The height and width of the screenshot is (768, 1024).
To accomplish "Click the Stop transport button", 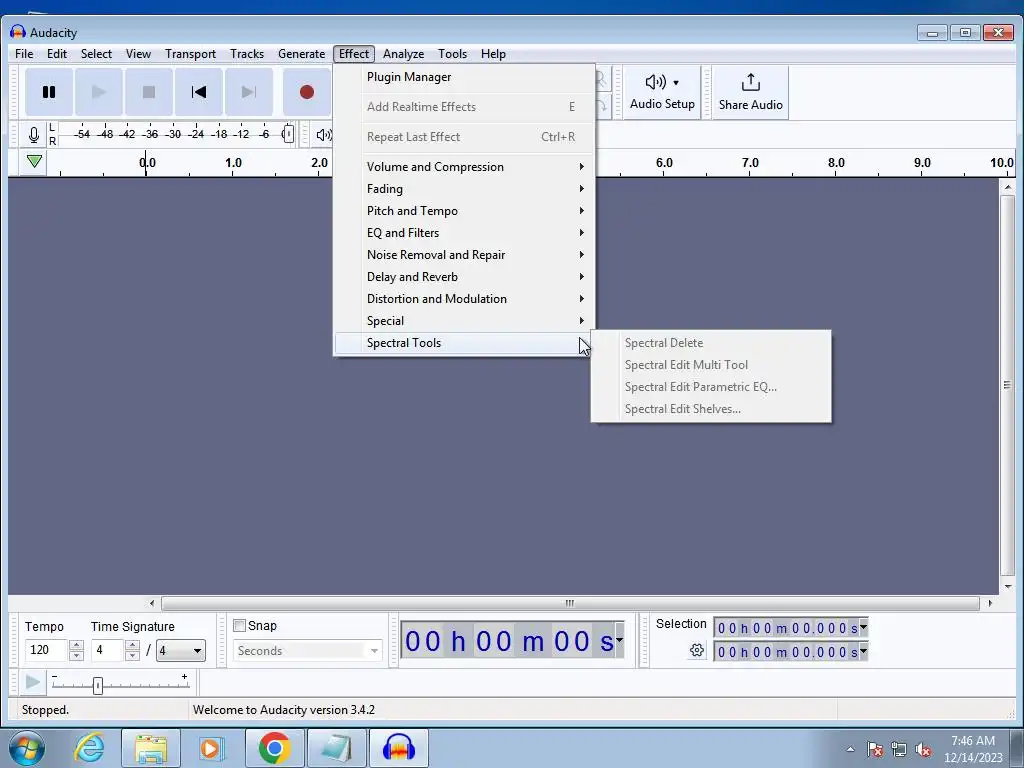I will pyautogui.click(x=149, y=92).
